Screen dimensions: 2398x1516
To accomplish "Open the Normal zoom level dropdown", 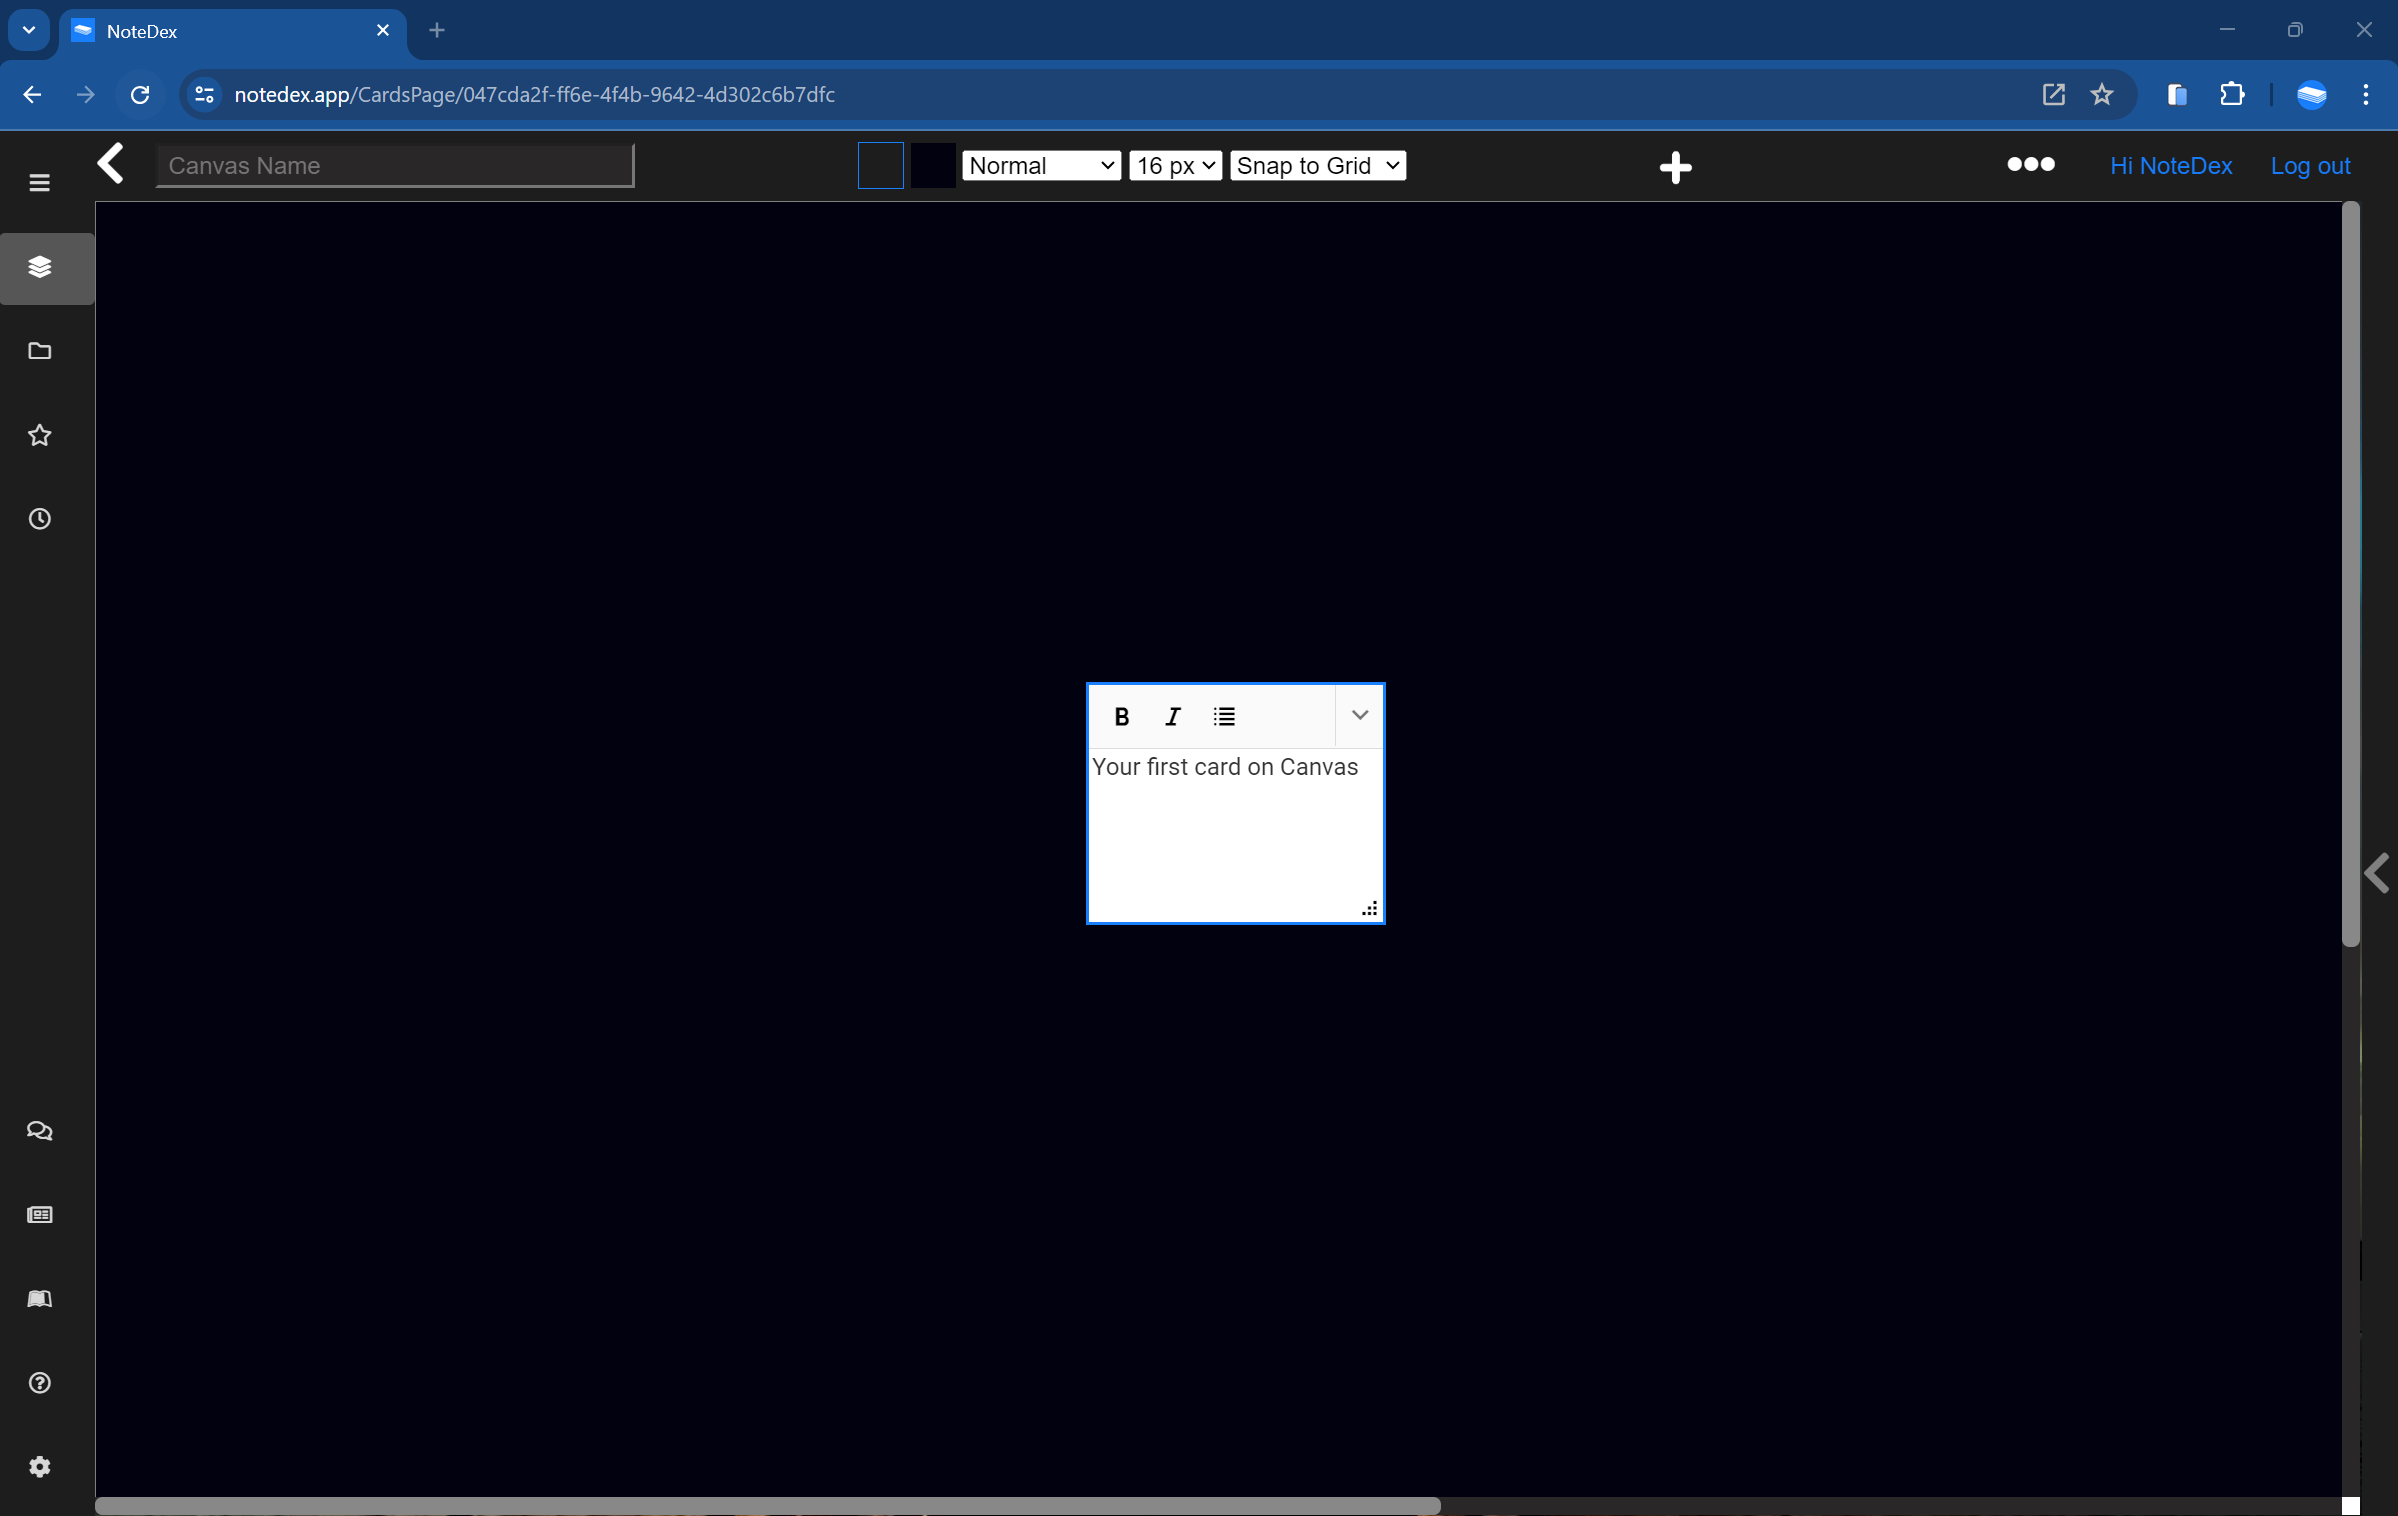I will (x=1039, y=166).
